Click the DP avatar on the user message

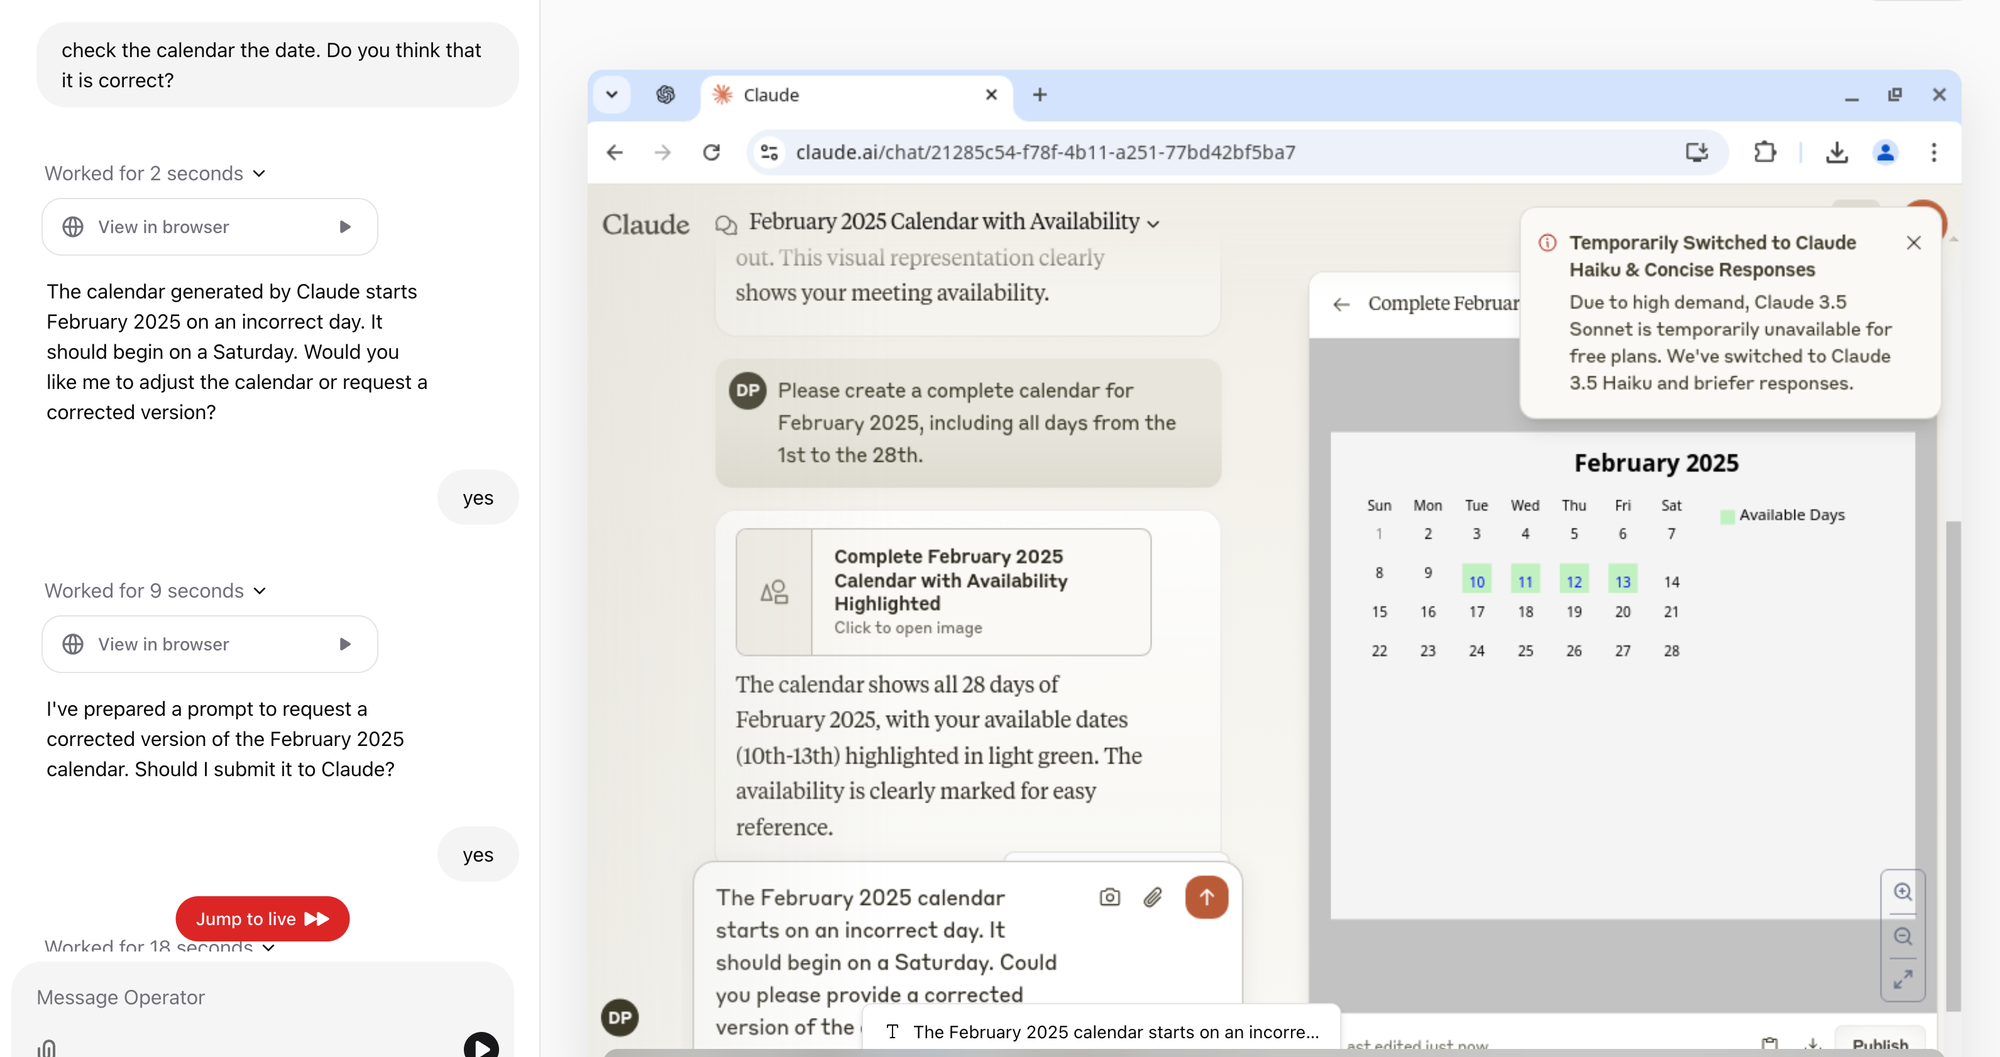[748, 391]
